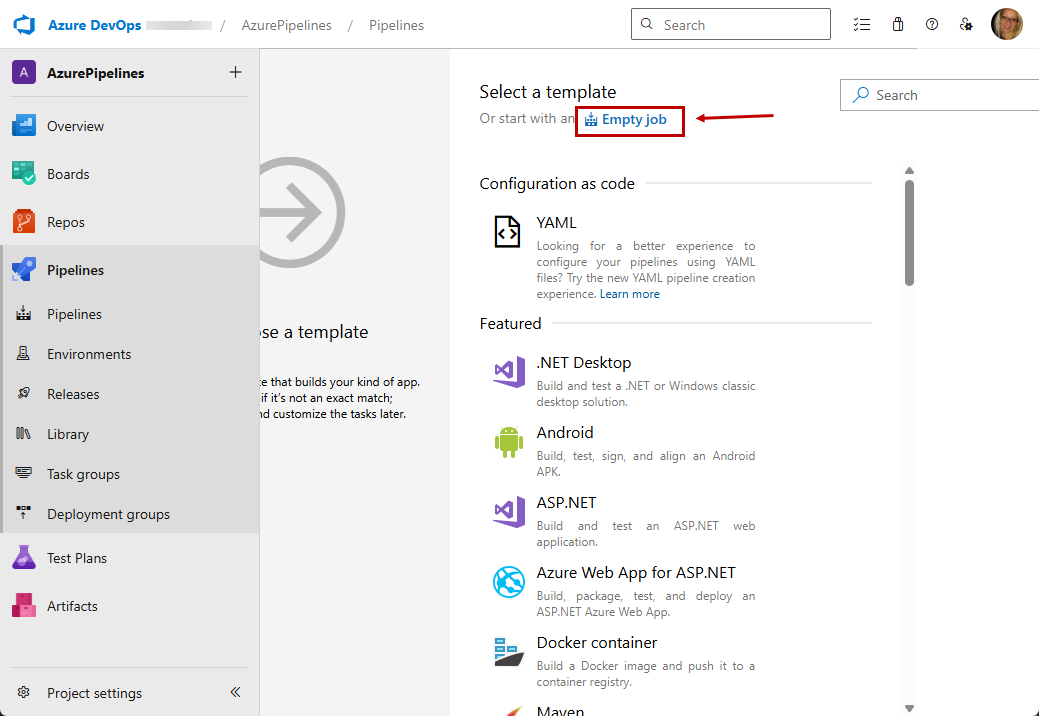Click the Docker container icon
The height and width of the screenshot is (716, 1039).
pos(509,652)
